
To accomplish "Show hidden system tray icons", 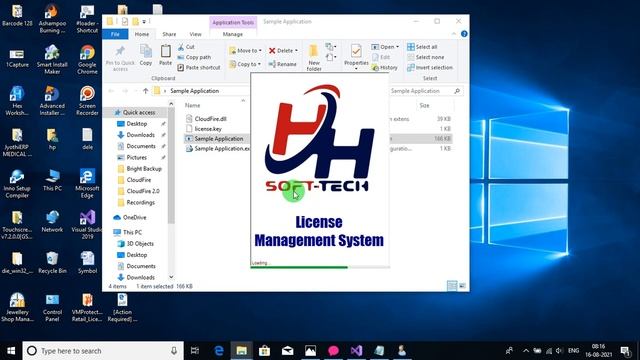I will [526, 351].
